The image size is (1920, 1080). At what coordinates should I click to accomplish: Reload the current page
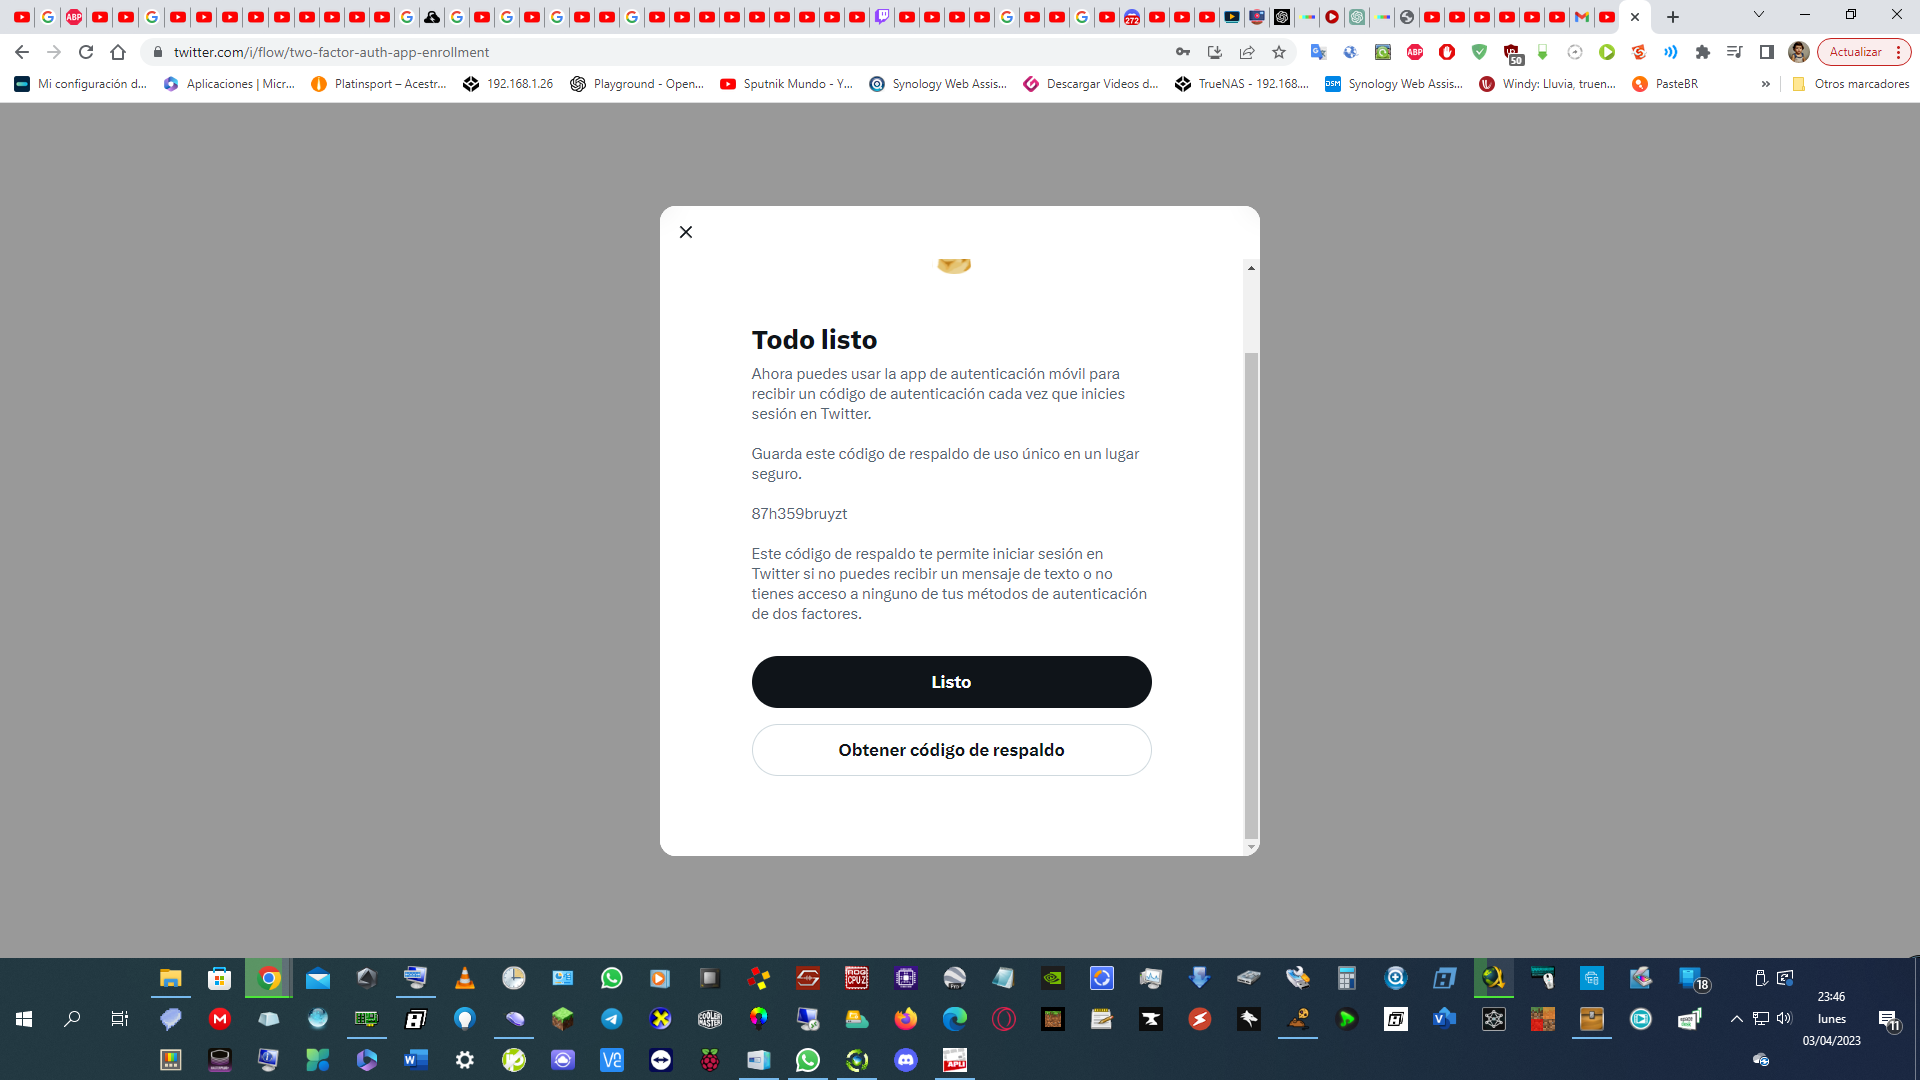pos(86,52)
